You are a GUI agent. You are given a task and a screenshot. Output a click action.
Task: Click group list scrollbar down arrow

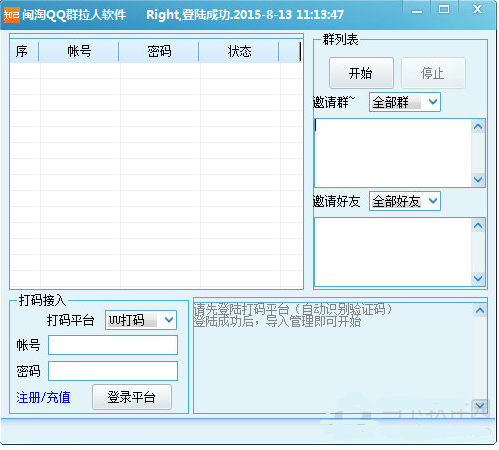point(478,179)
